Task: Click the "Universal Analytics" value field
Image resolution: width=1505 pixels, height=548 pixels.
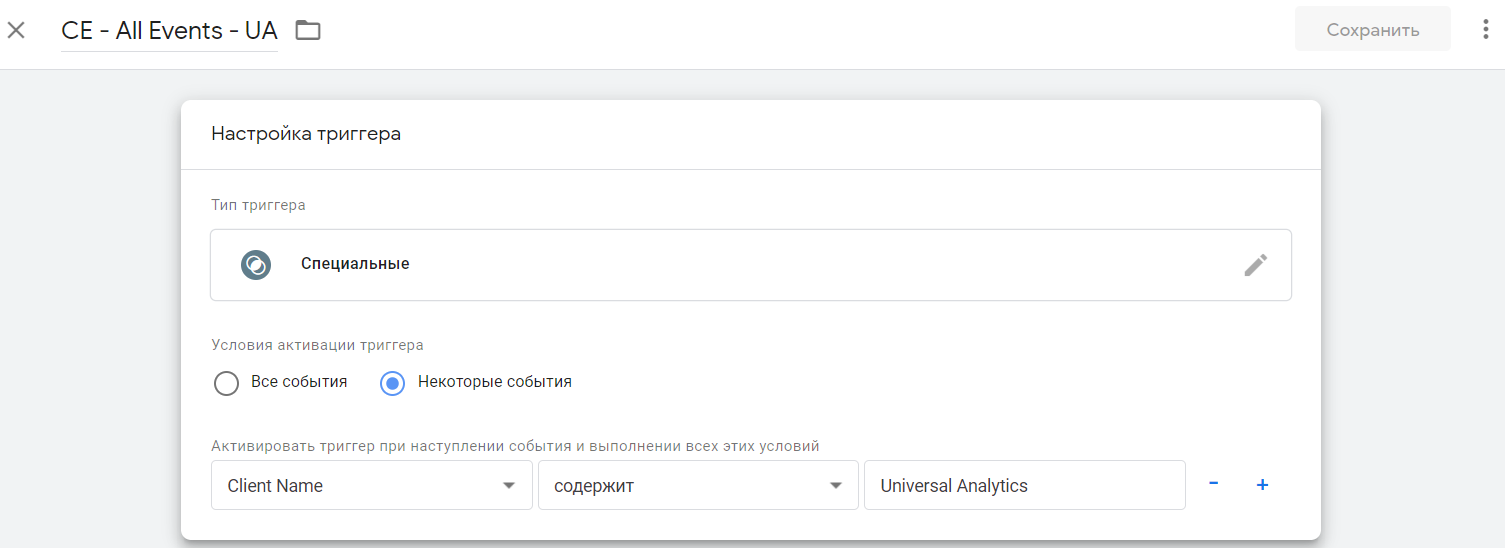Action: 1024,486
